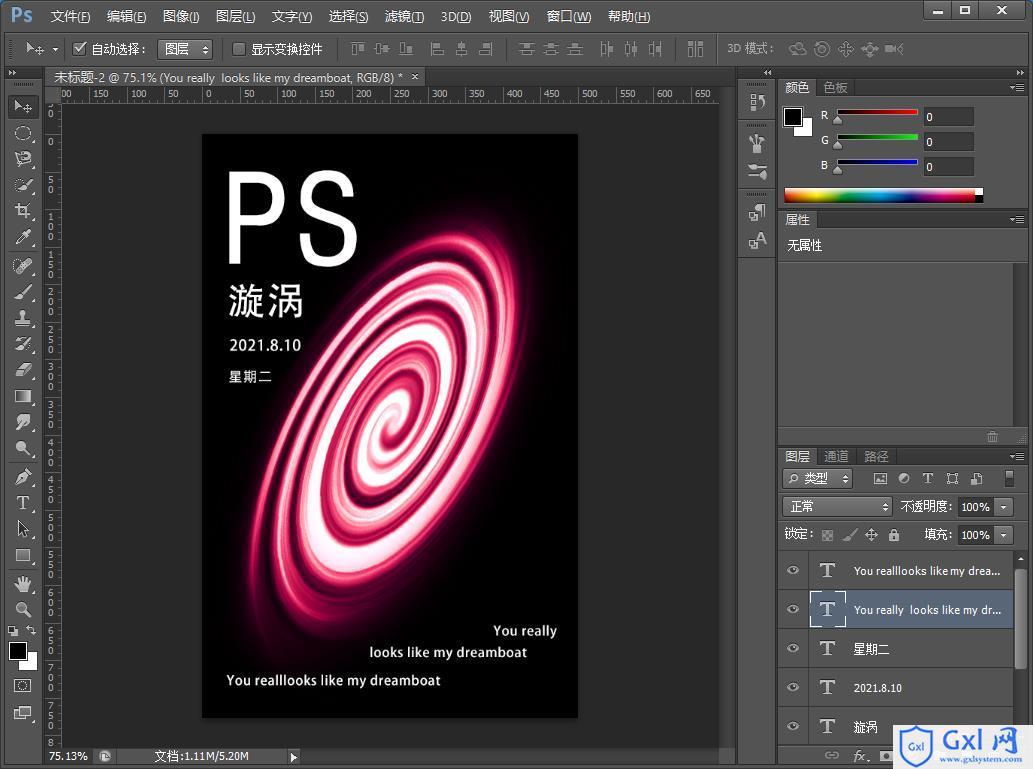The width and height of the screenshot is (1033, 769).
Task: Open the Color panel flyout menu
Action: tap(1017, 87)
